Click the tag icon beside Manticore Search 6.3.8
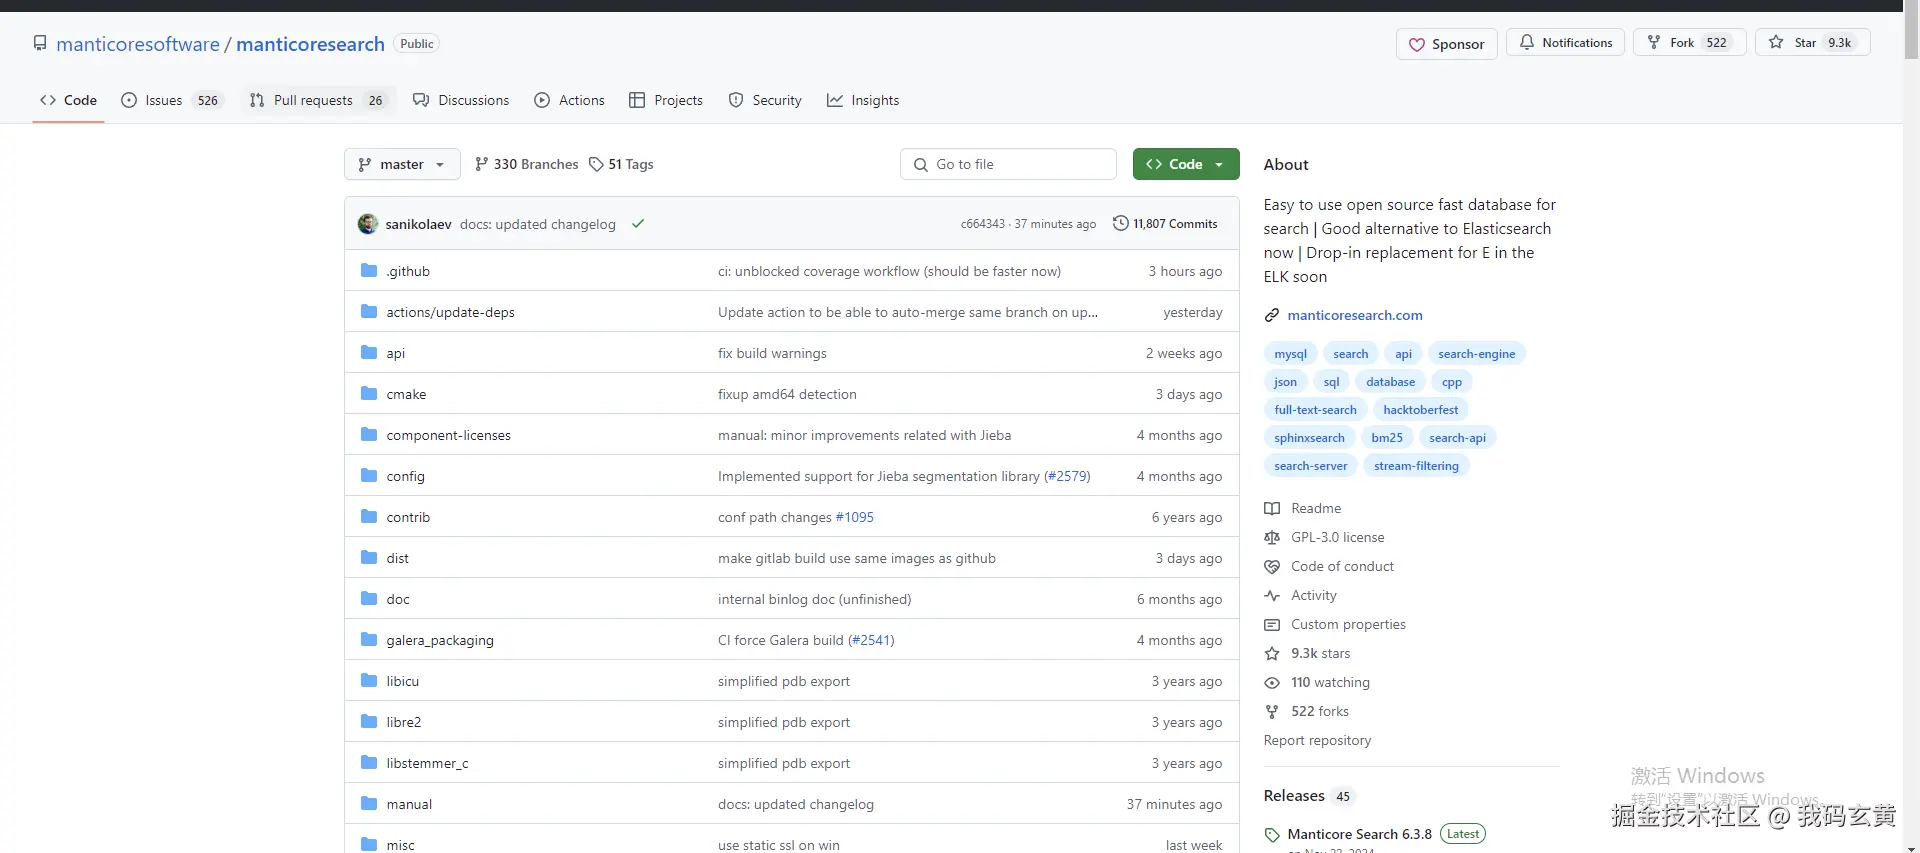 click(x=1272, y=835)
